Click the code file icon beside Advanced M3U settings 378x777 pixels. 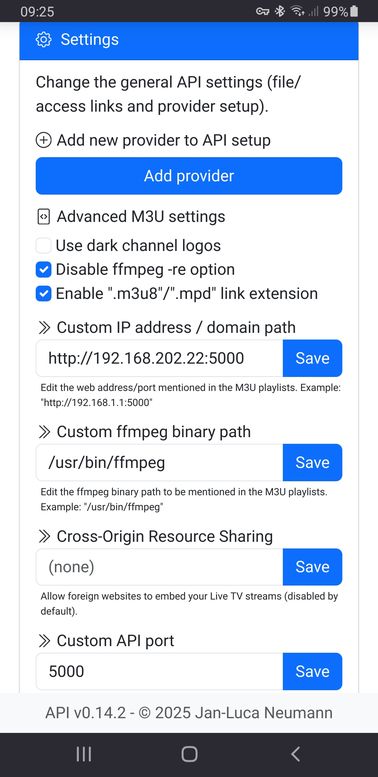pos(44,217)
